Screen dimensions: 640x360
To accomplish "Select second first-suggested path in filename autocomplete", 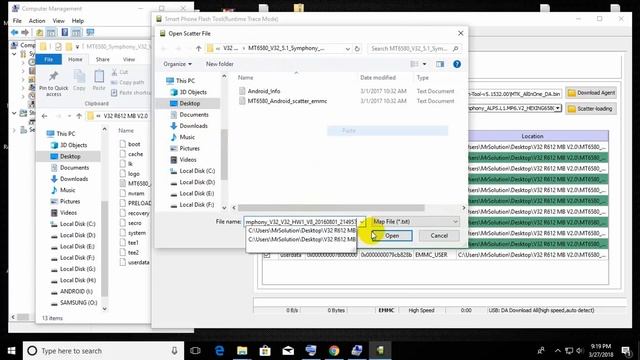I will coord(302,240).
